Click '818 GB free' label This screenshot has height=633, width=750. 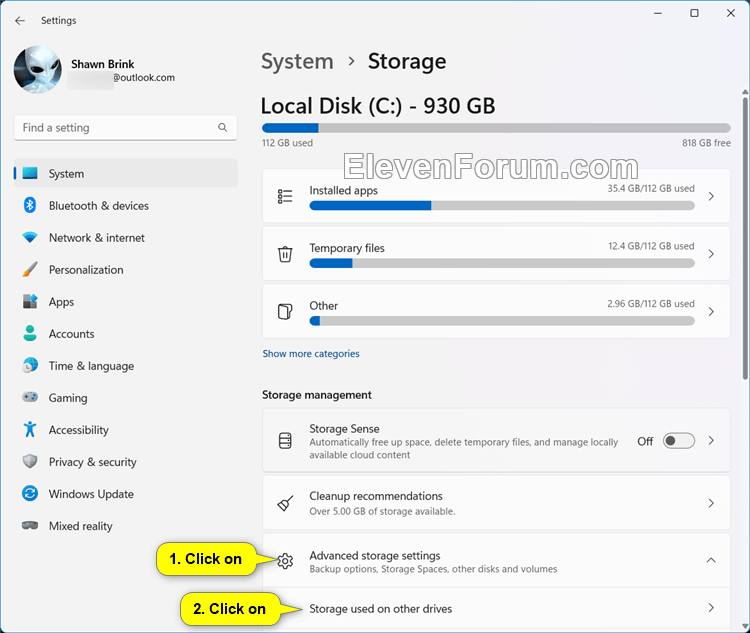click(706, 143)
